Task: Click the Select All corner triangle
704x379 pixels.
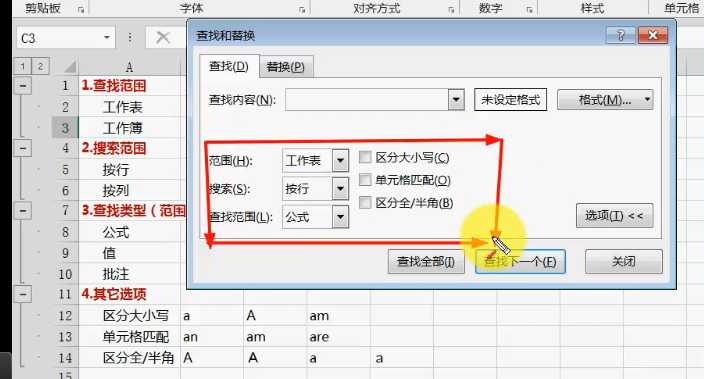Action: (x=69, y=67)
